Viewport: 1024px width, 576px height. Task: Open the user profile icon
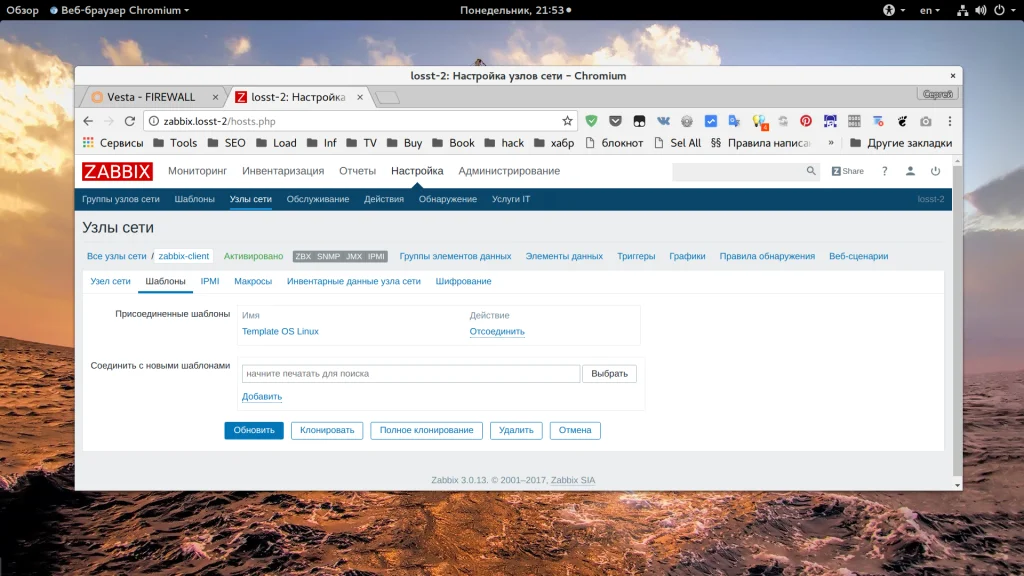tap(910, 171)
